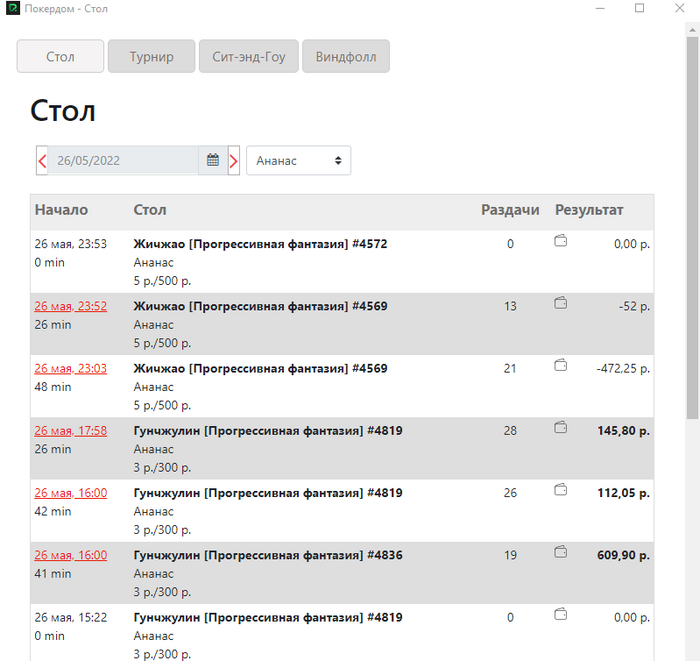Select the Виндфолл tab
Screen dimensions: 700x661
tap(346, 57)
